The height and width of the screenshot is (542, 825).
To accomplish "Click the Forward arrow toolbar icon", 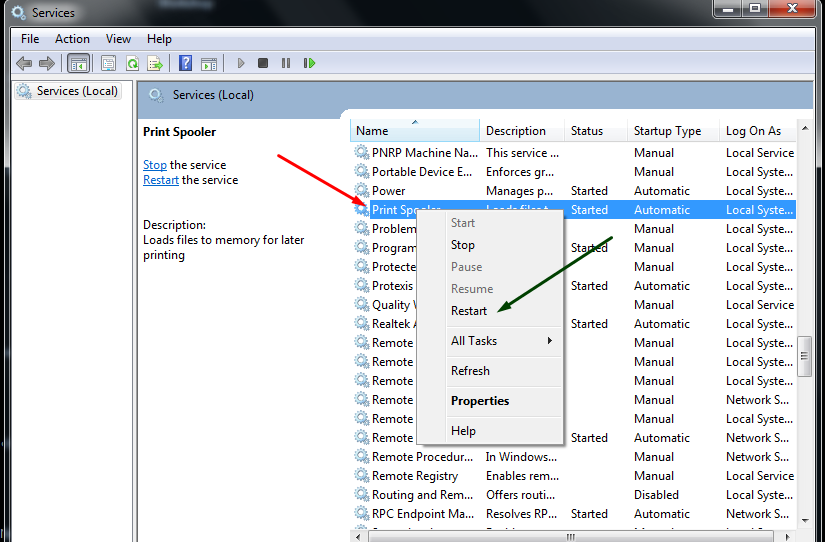I will tap(47, 64).
